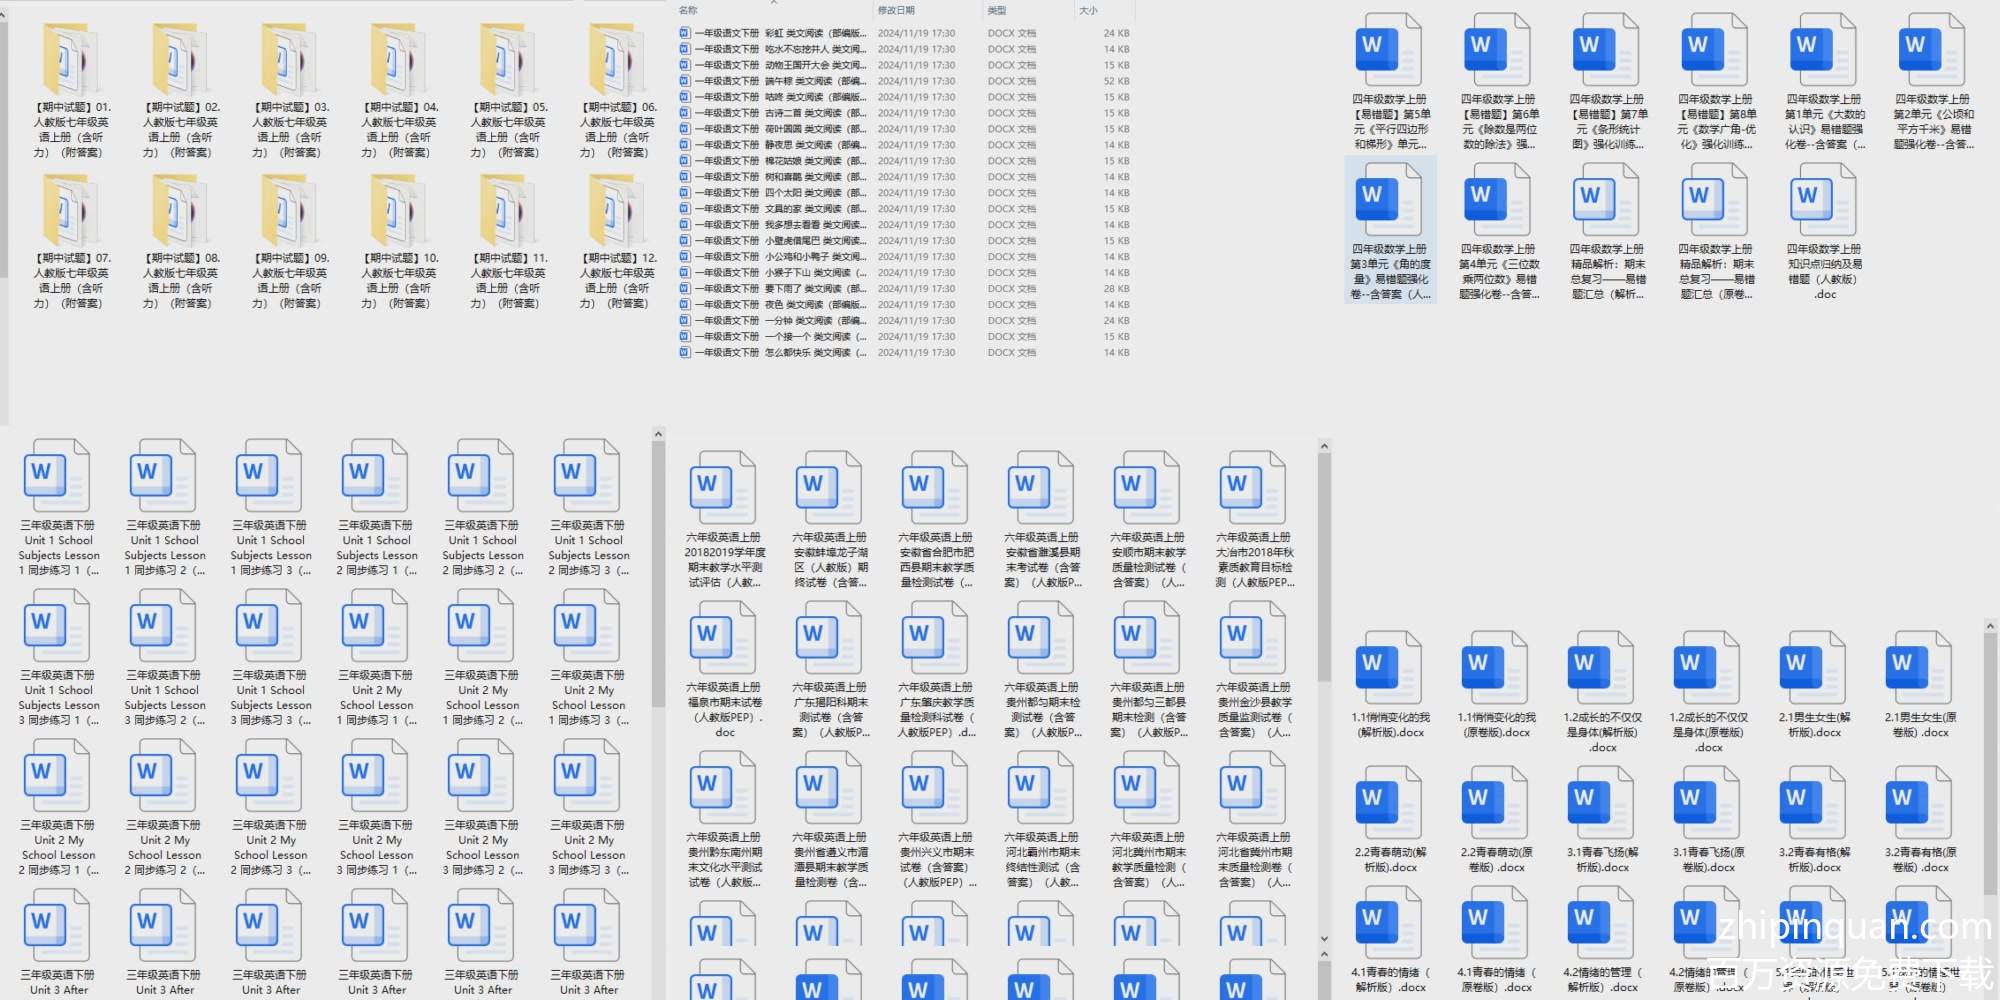Click the 类型 column header

[997, 11]
